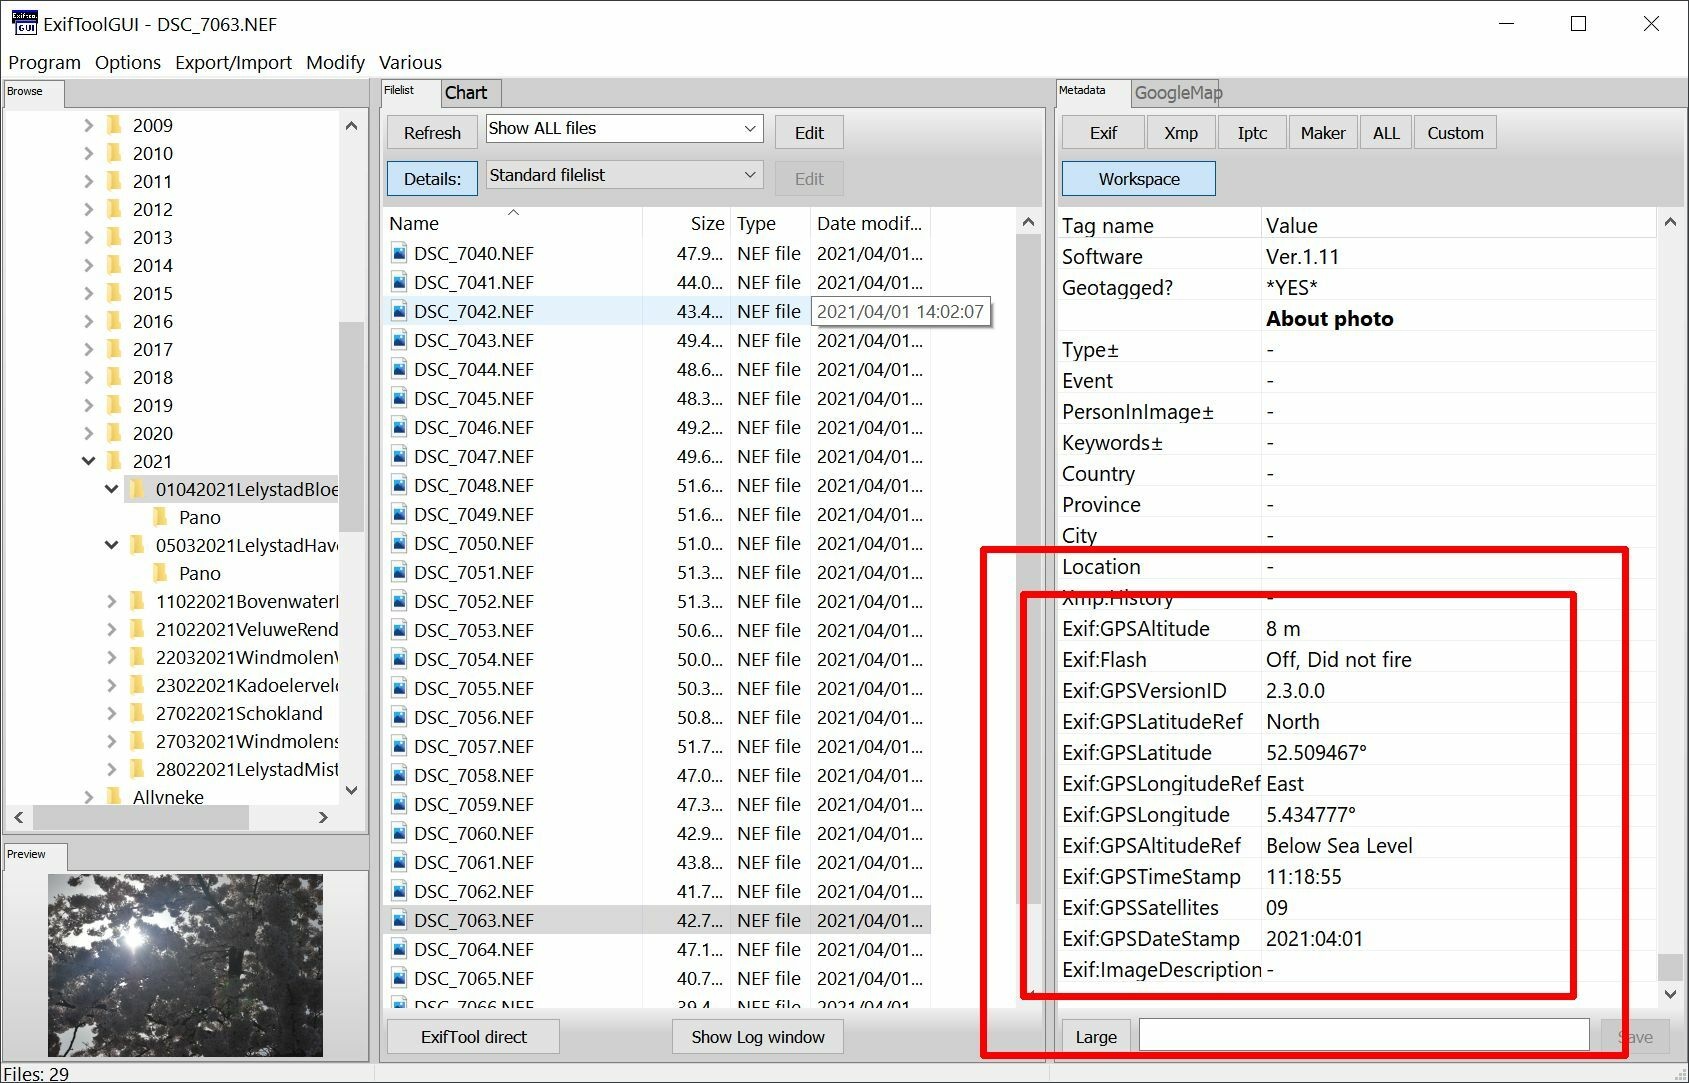Open the Workspace metadata view
Viewport: 1689px width, 1083px height.
(x=1137, y=178)
